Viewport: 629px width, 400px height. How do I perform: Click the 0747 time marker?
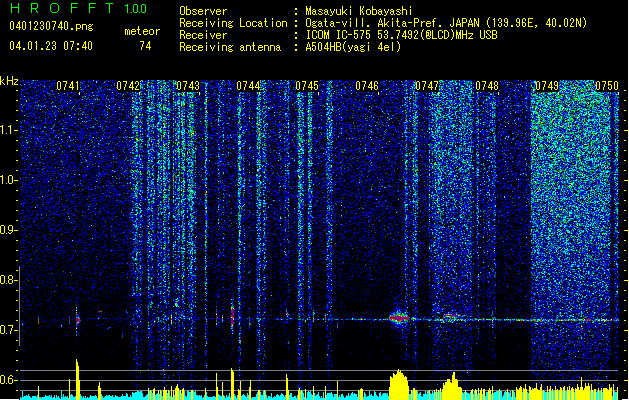pos(427,86)
